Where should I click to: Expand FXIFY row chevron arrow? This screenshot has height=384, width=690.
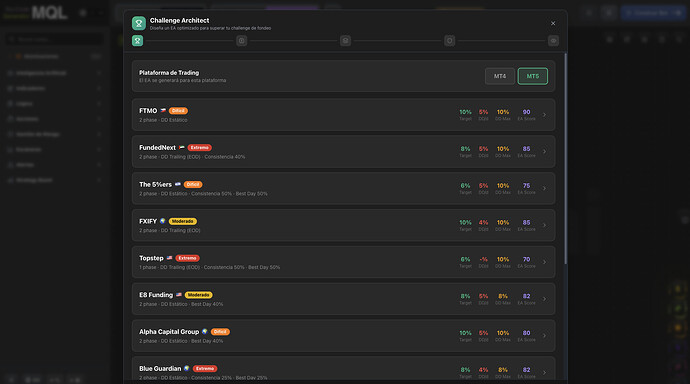pos(544,225)
